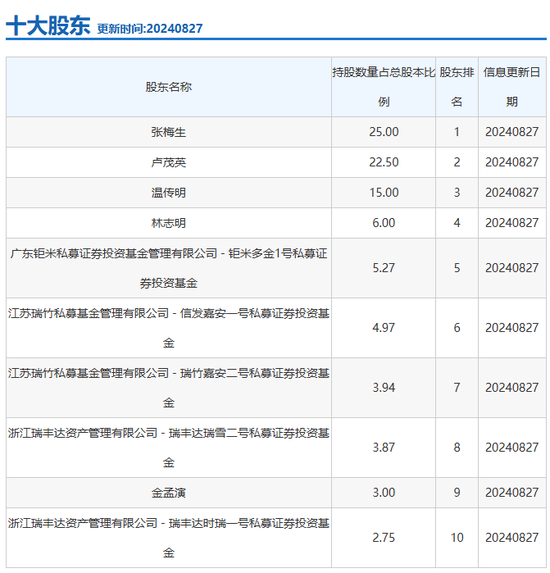Click the 2.75 shareholding percentage
Viewport: 550px width, 573px height.
[x=383, y=538]
